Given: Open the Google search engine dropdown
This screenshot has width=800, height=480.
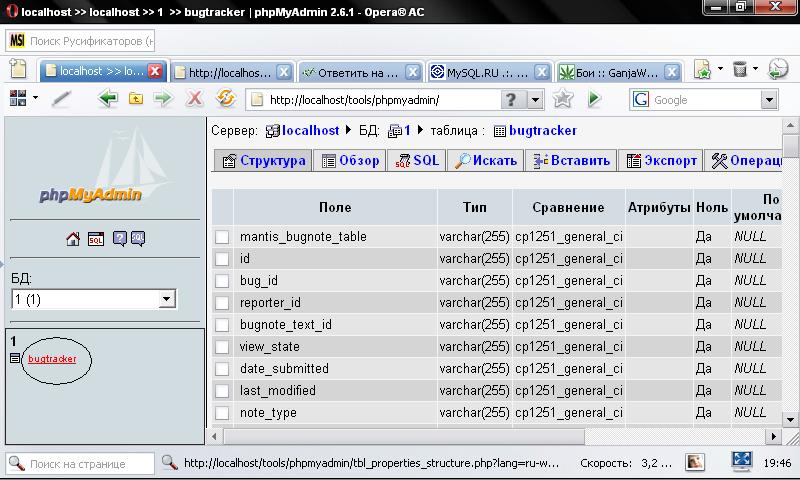Looking at the screenshot, I should point(769,100).
